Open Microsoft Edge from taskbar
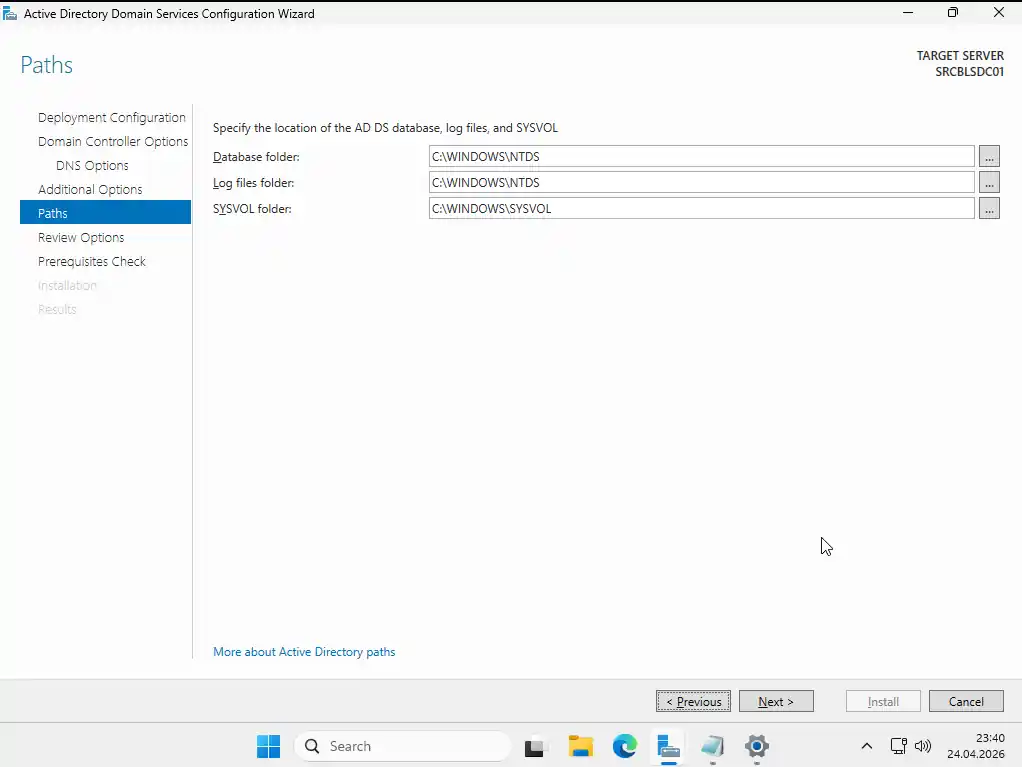 point(624,746)
